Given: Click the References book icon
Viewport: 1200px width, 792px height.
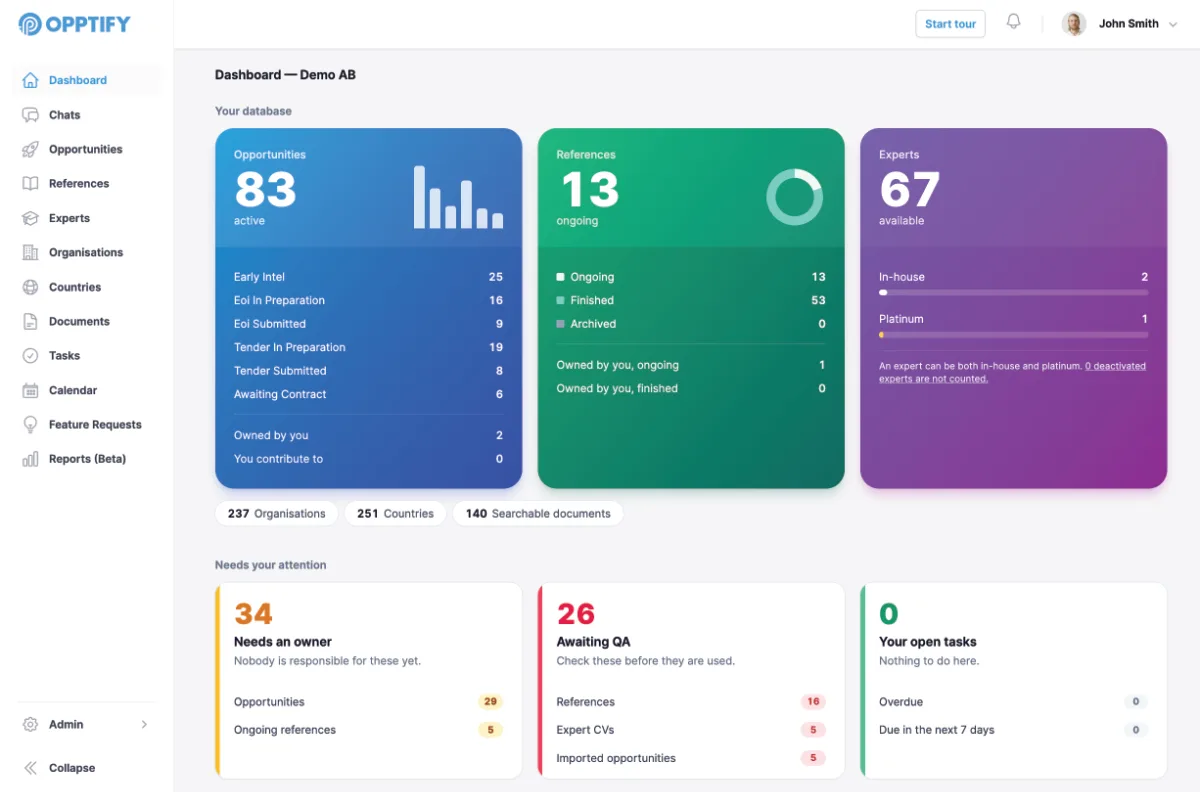Looking at the screenshot, I should pyautogui.click(x=30, y=184).
